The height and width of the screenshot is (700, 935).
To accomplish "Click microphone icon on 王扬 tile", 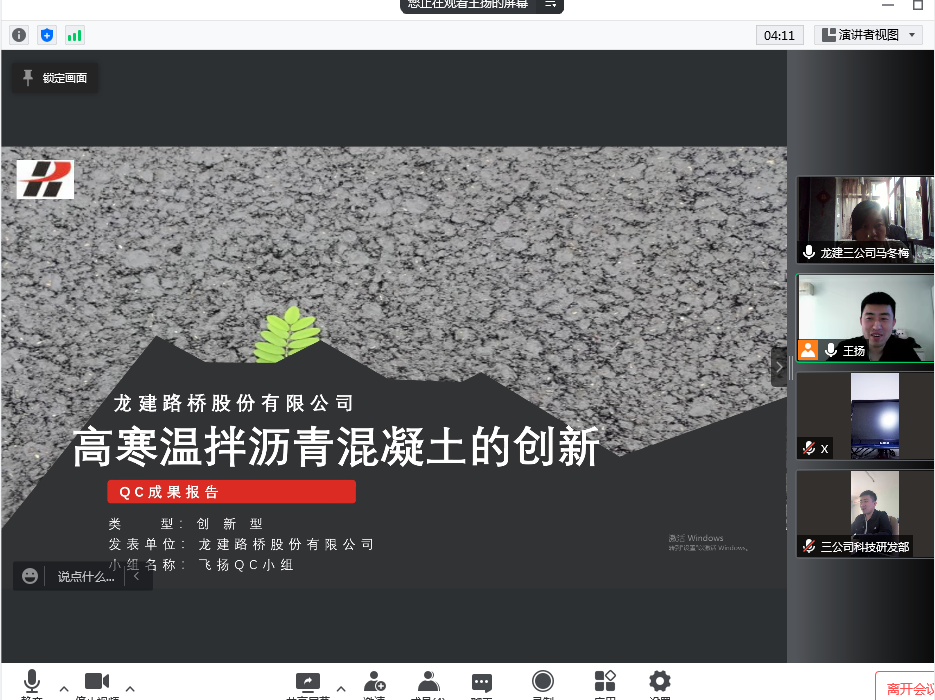I will click(x=831, y=350).
